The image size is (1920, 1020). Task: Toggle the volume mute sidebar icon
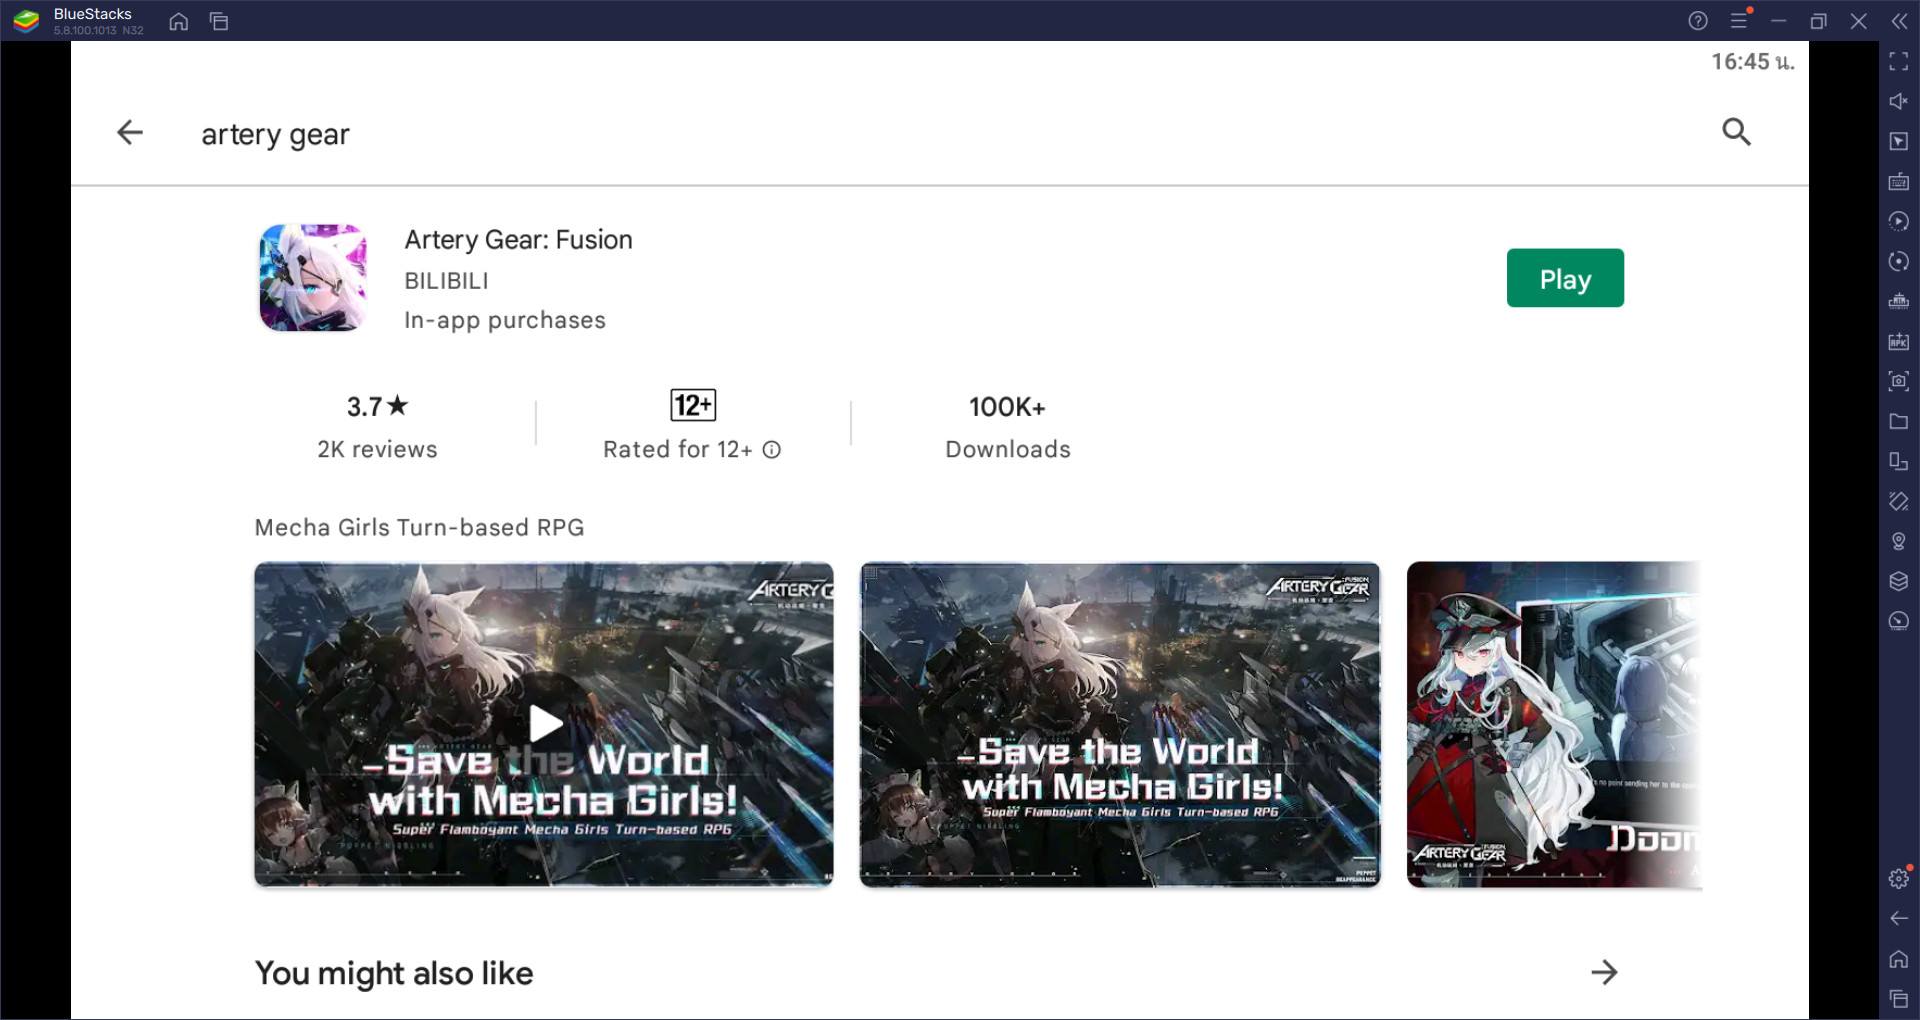(1899, 101)
